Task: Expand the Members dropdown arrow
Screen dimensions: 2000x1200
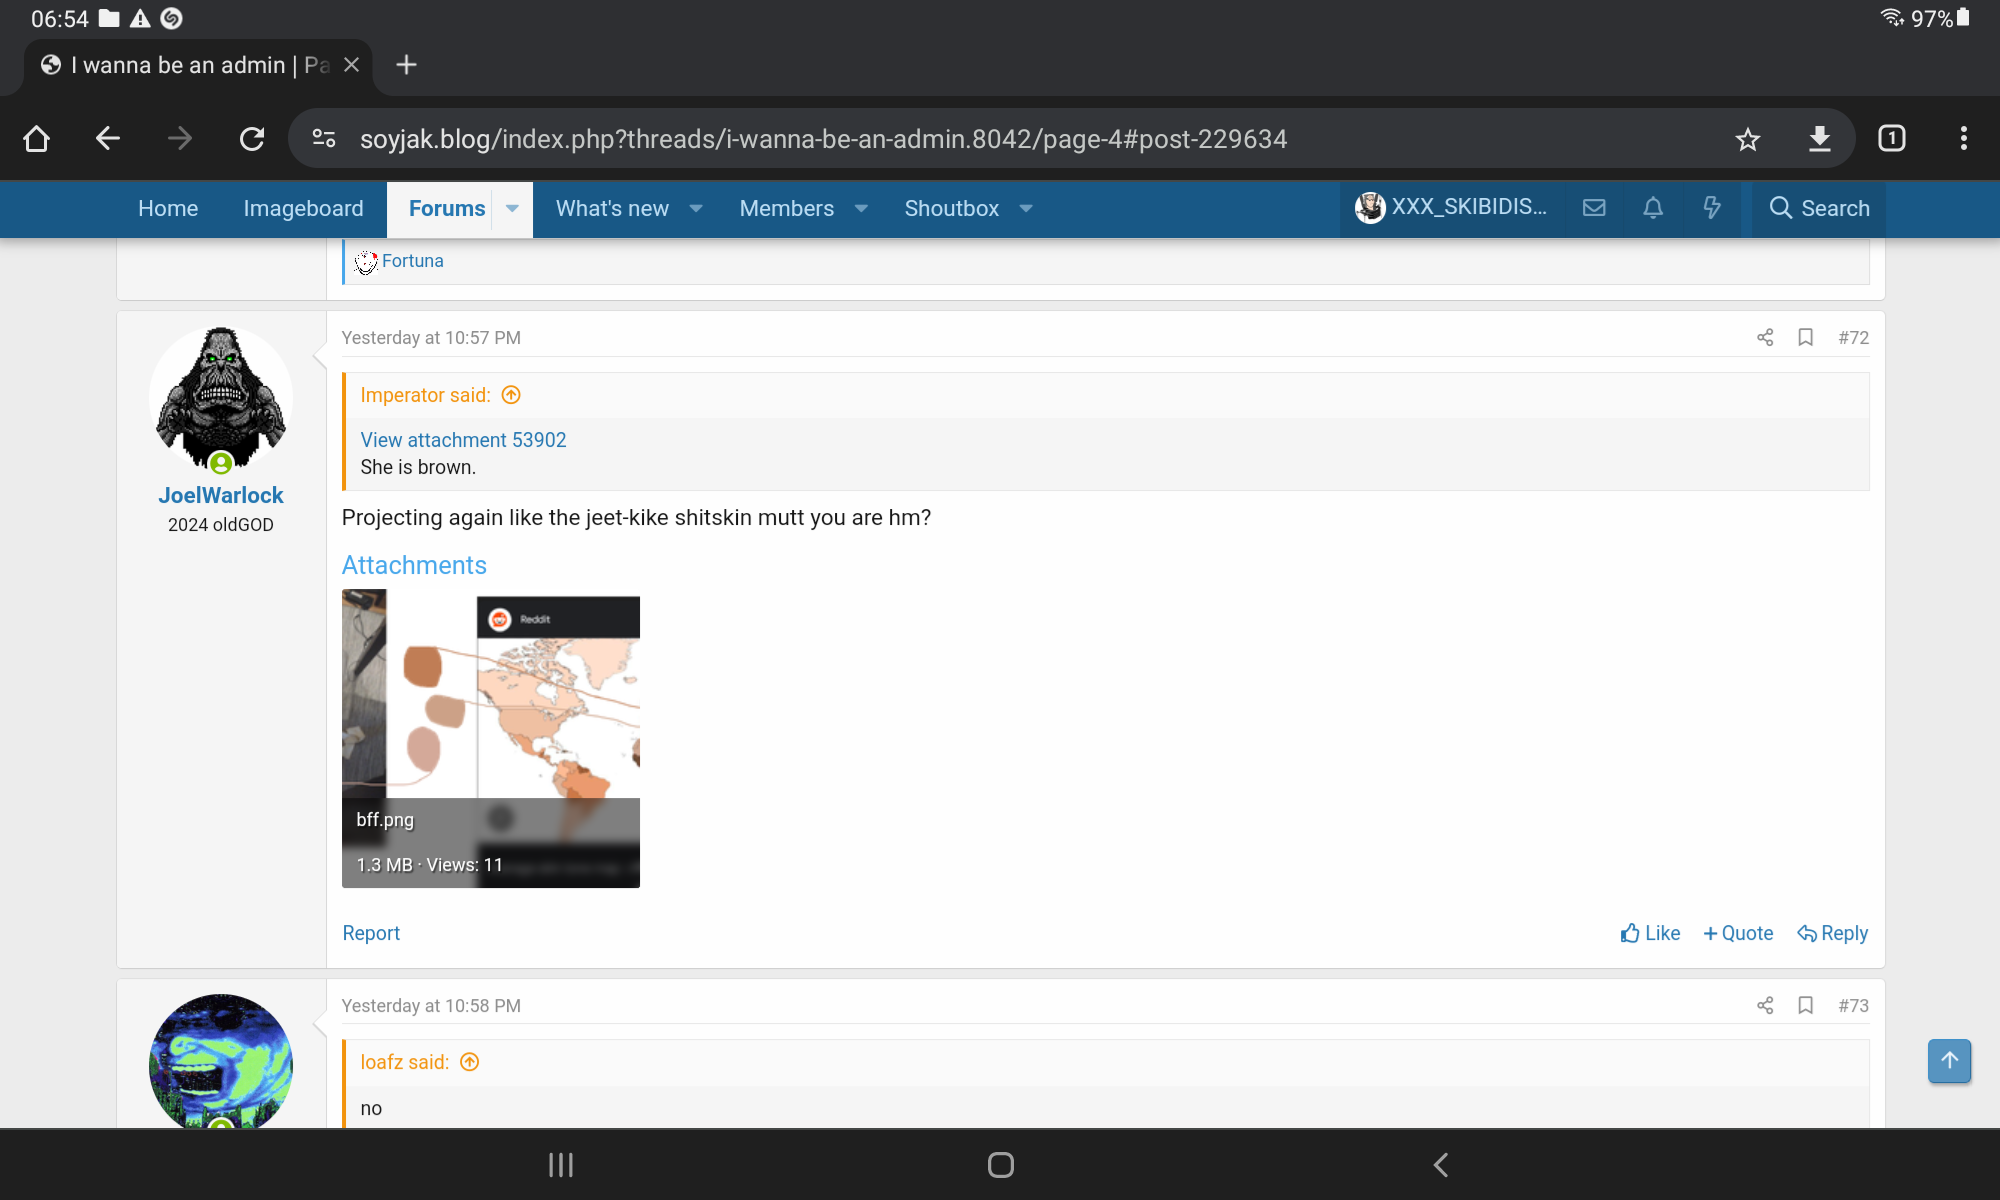Action: point(860,209)
